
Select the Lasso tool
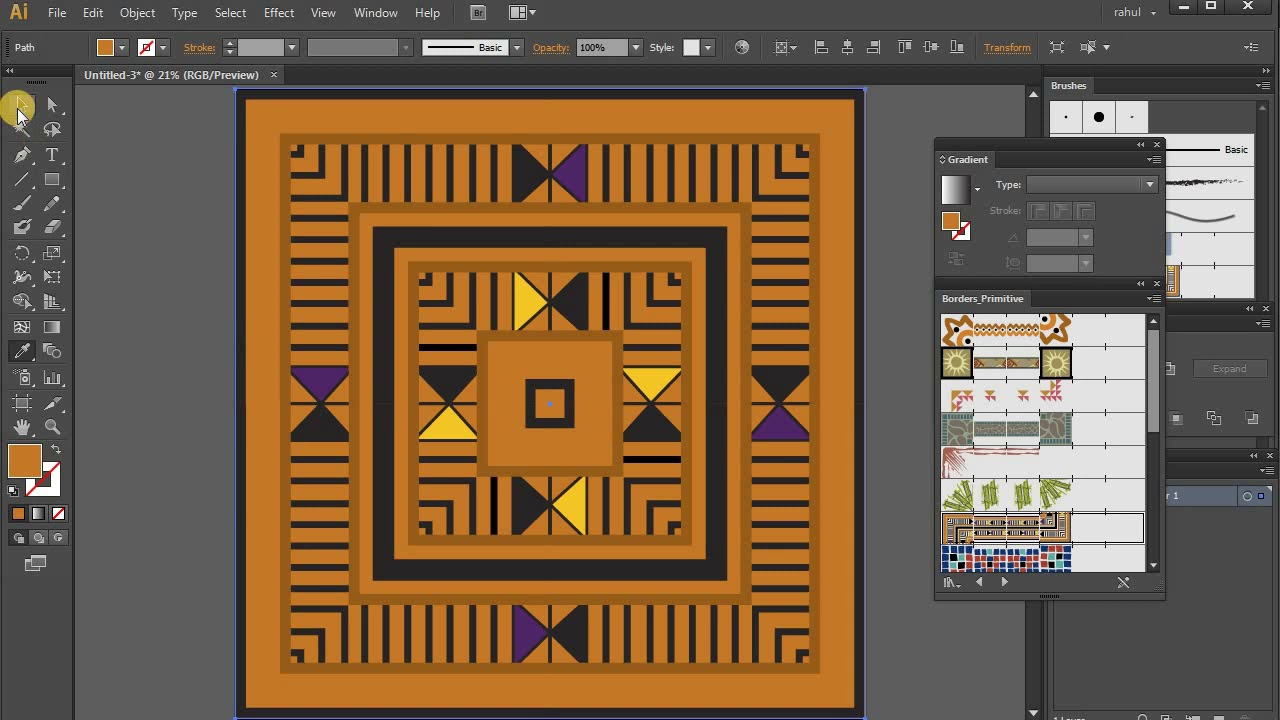(x=52, y=129)
